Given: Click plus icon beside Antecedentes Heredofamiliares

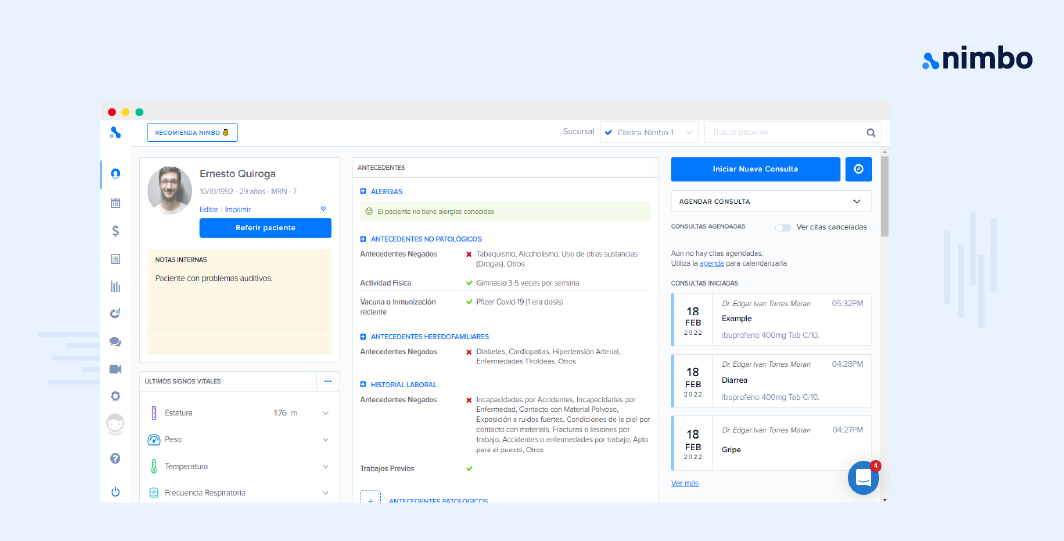Looking at the screenshot, I should 364,337.
